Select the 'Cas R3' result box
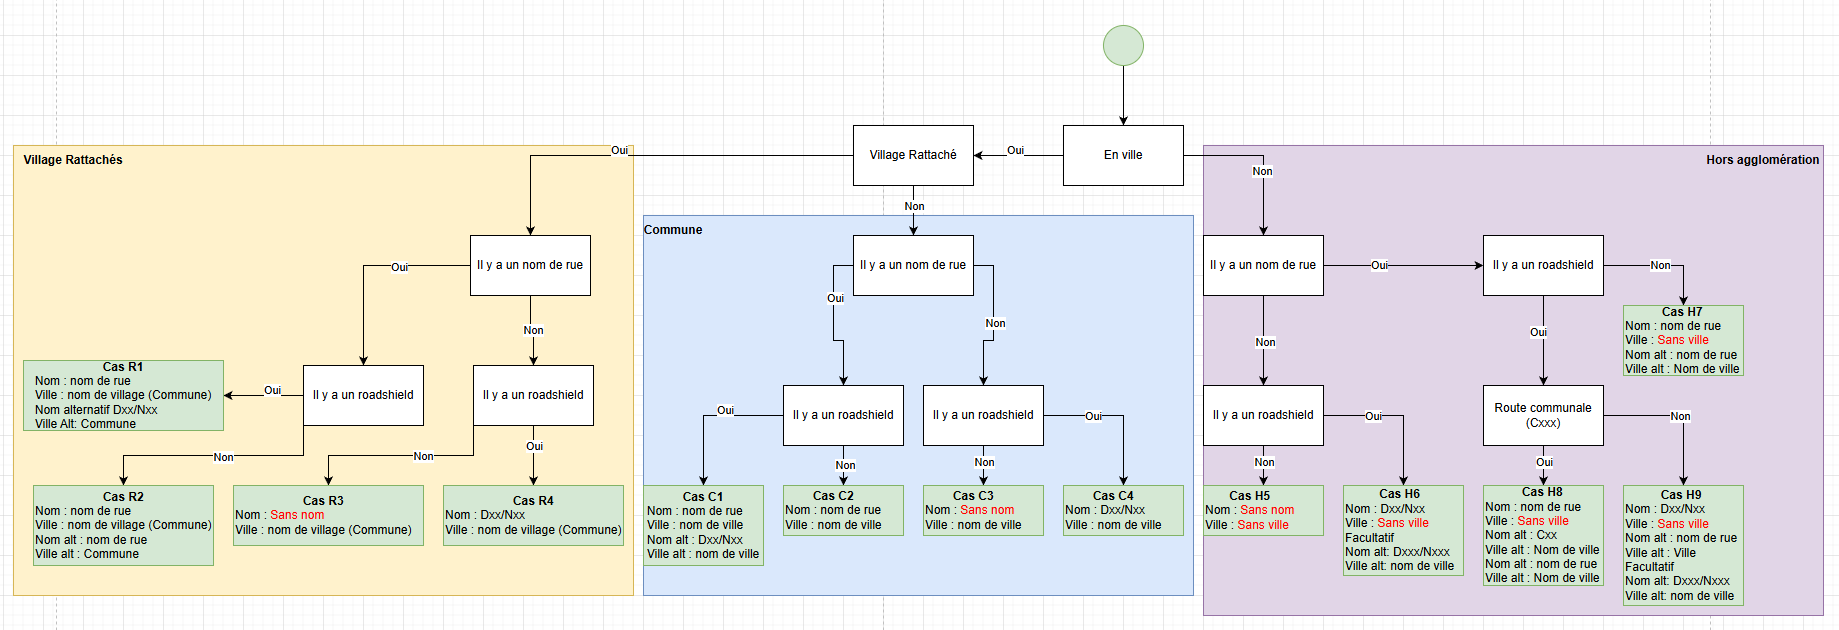 point(328,516)
